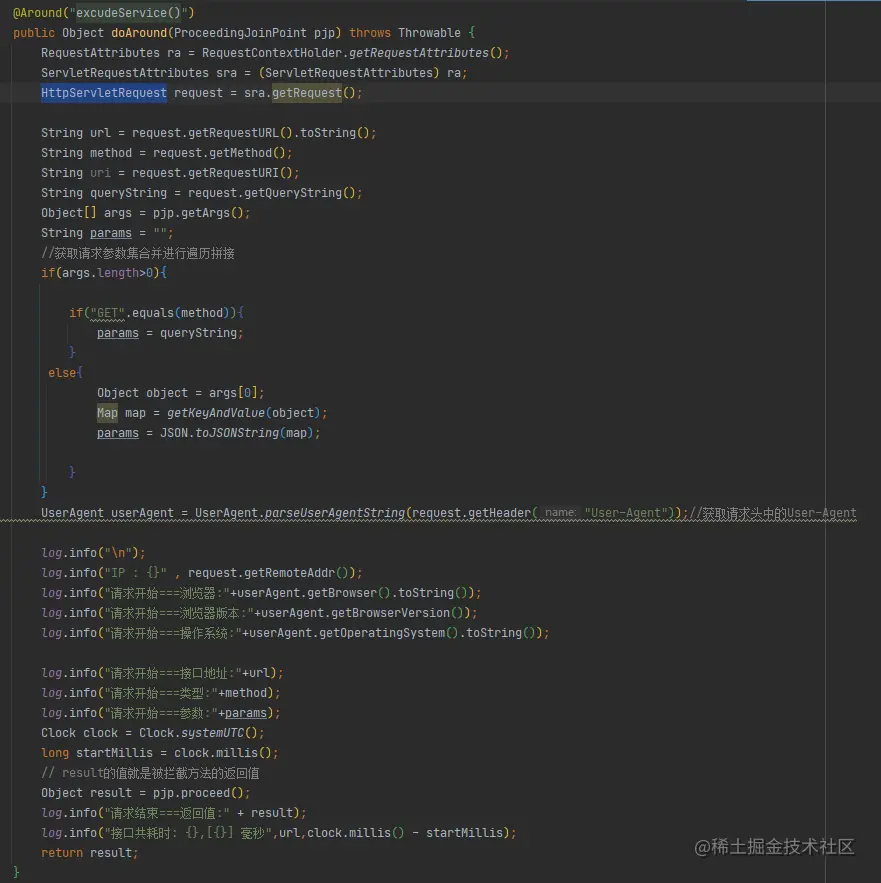Click Clock.systemUTC() call
The width and height of the screenshot is (881, 883).
(198, 733)
